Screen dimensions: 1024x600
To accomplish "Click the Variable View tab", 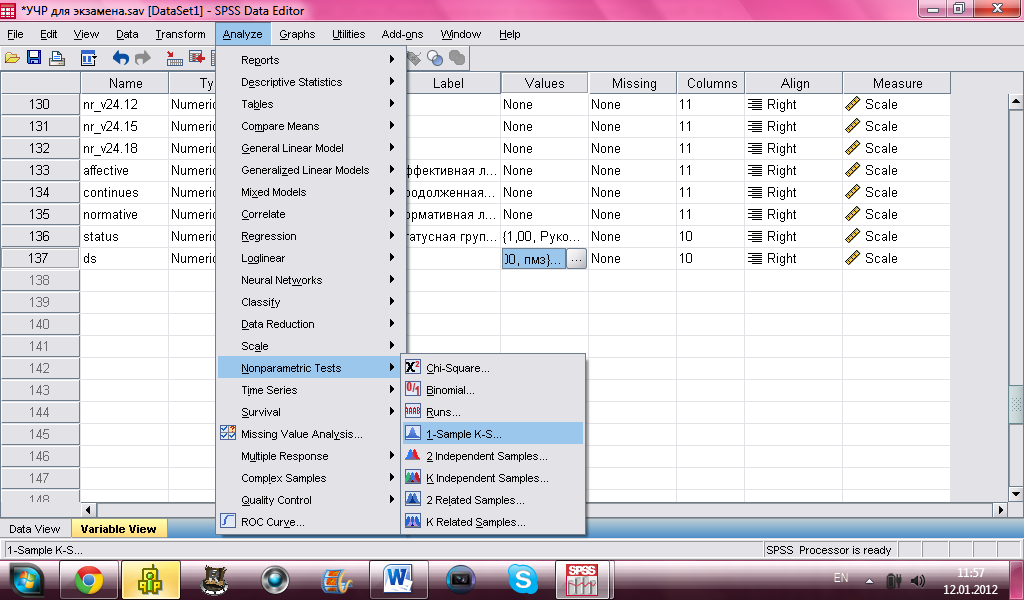I will [118, 529].
